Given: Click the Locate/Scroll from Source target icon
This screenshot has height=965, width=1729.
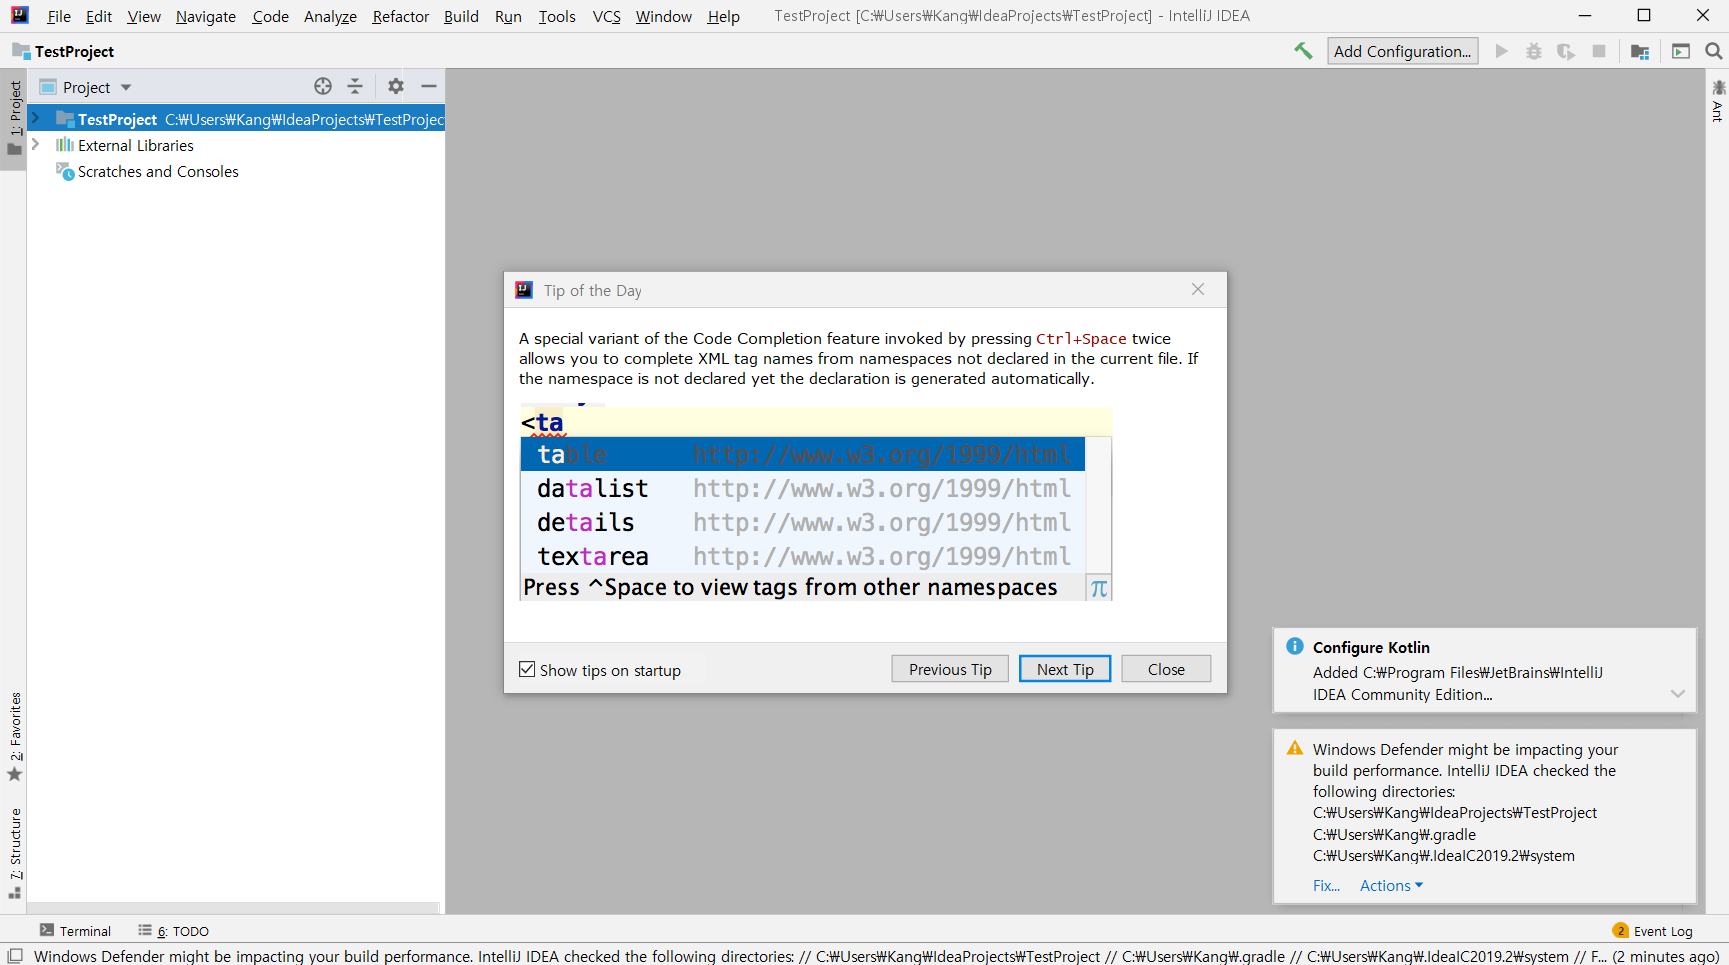Looking at the screenshot, I should click(x=323, y=86).
